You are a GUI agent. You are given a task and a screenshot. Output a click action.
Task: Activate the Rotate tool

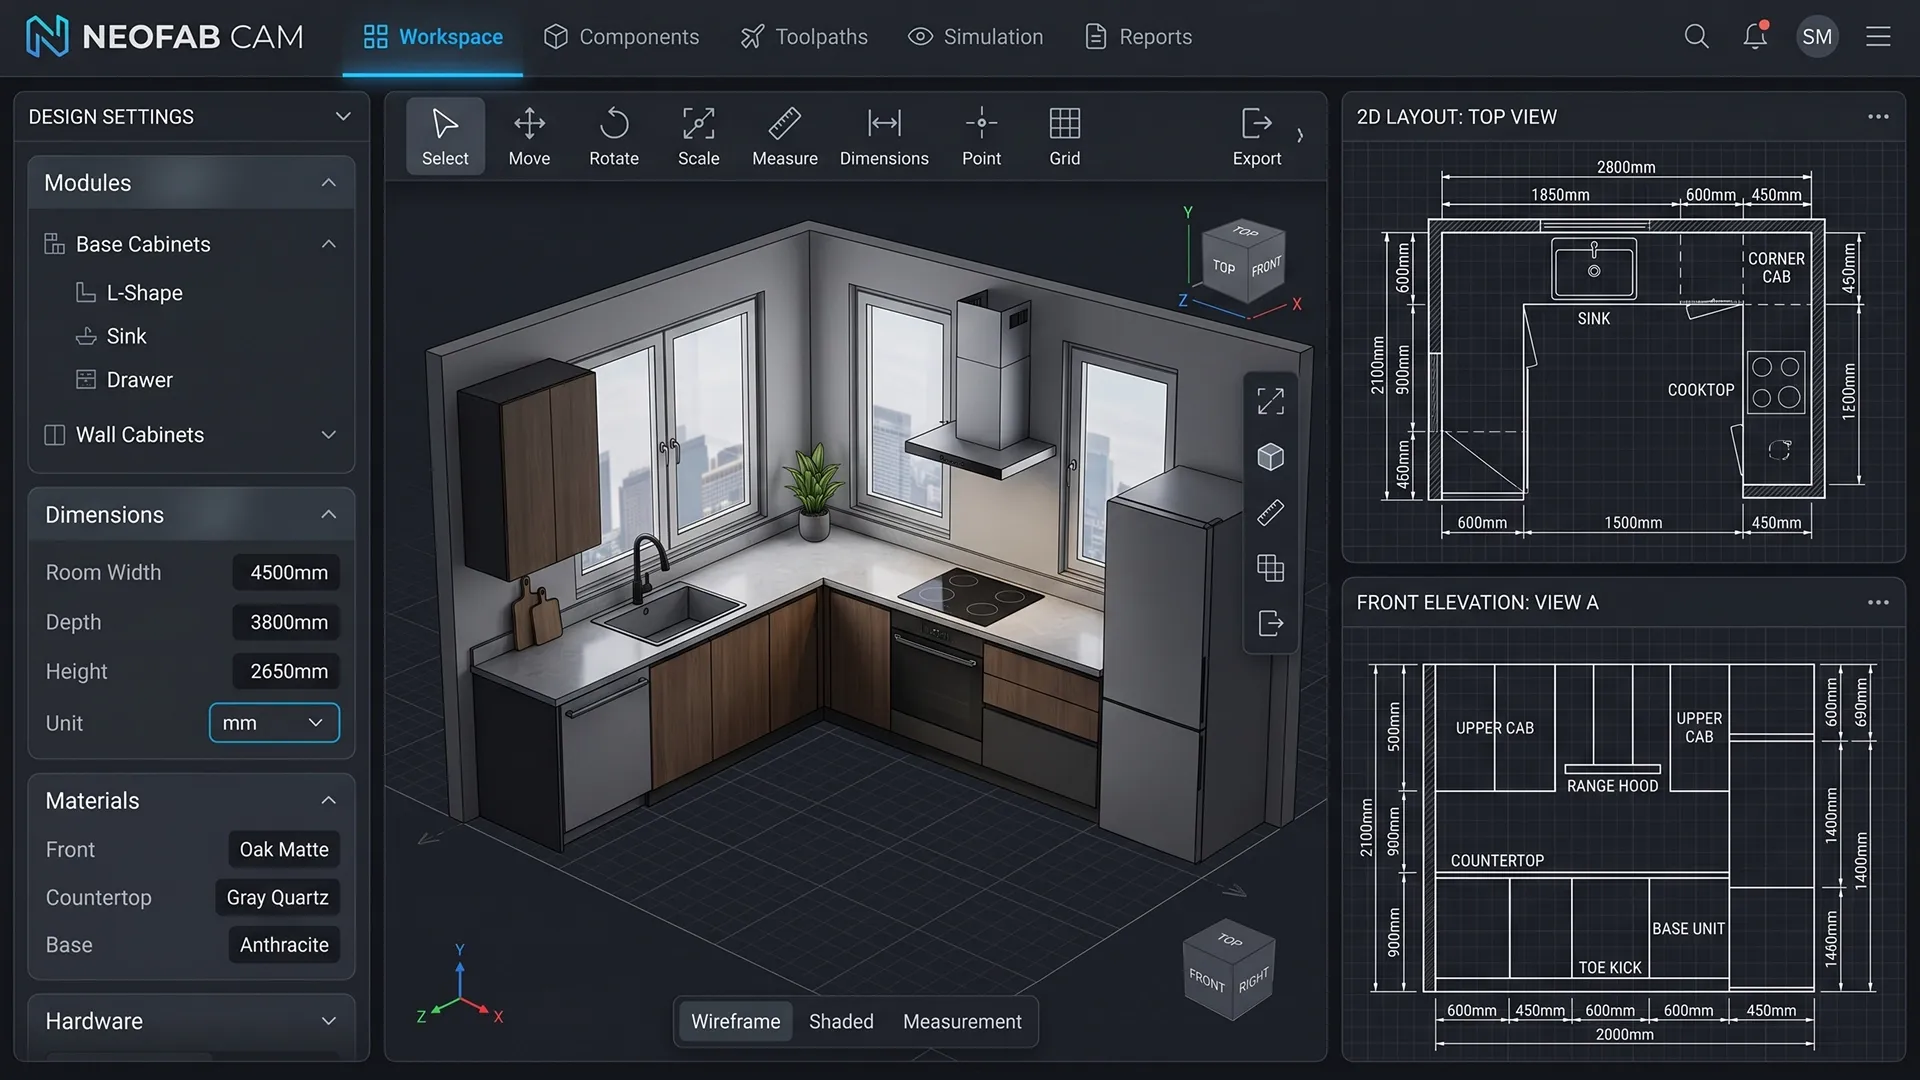pos(613,135)
